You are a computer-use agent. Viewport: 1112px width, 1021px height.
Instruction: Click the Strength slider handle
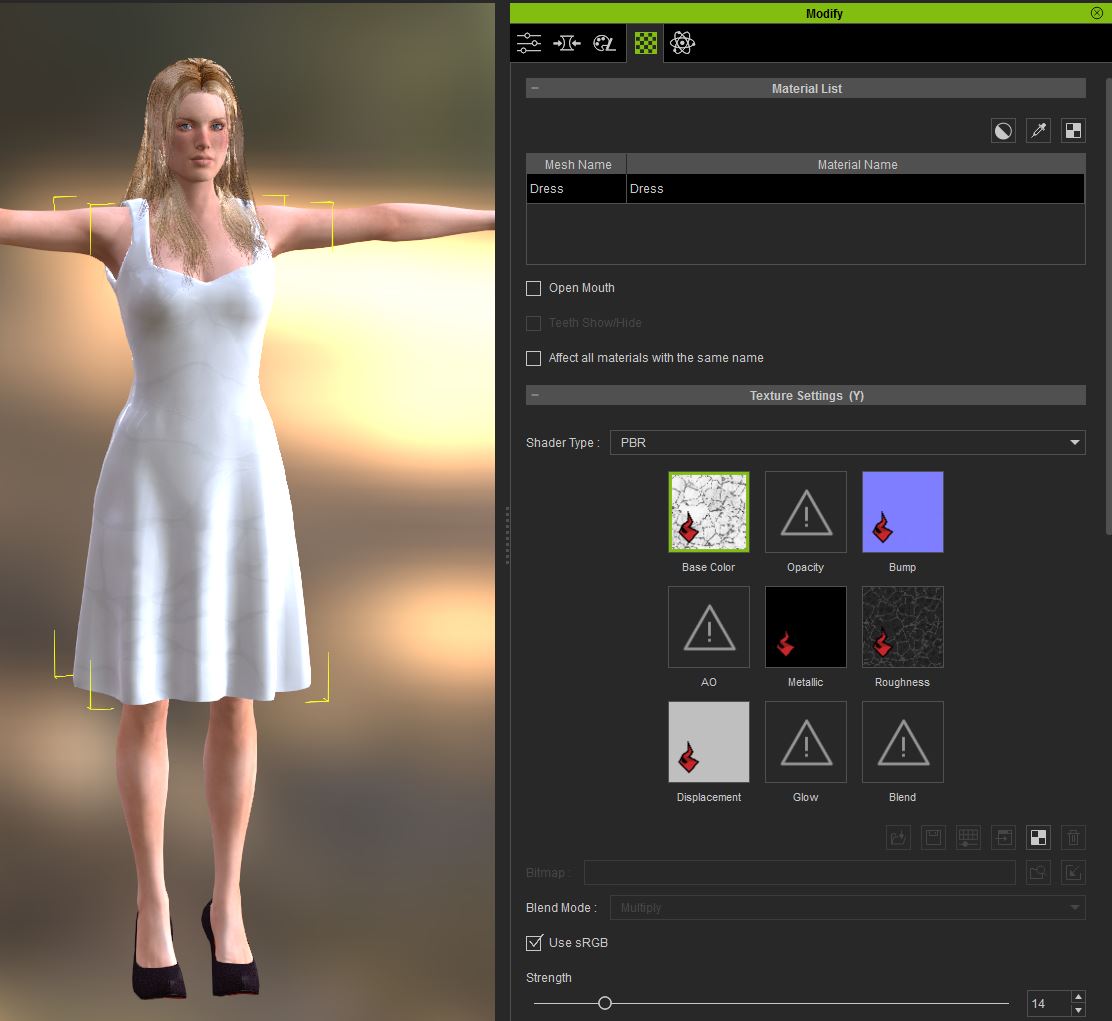[605, 1003]
